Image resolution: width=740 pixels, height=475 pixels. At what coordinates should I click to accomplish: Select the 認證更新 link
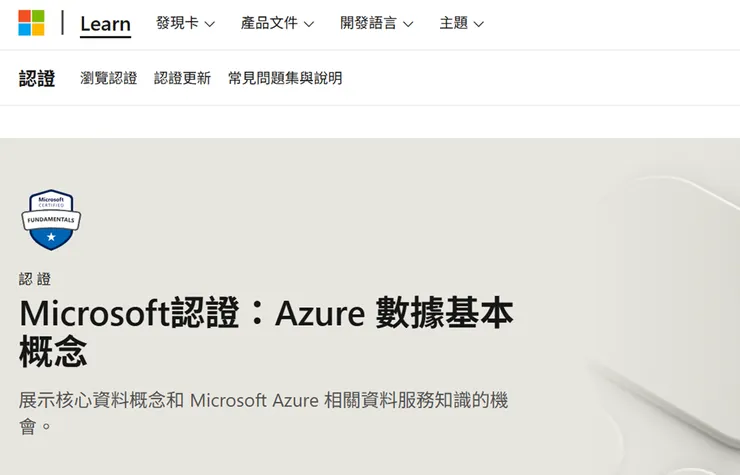point(182,78)
